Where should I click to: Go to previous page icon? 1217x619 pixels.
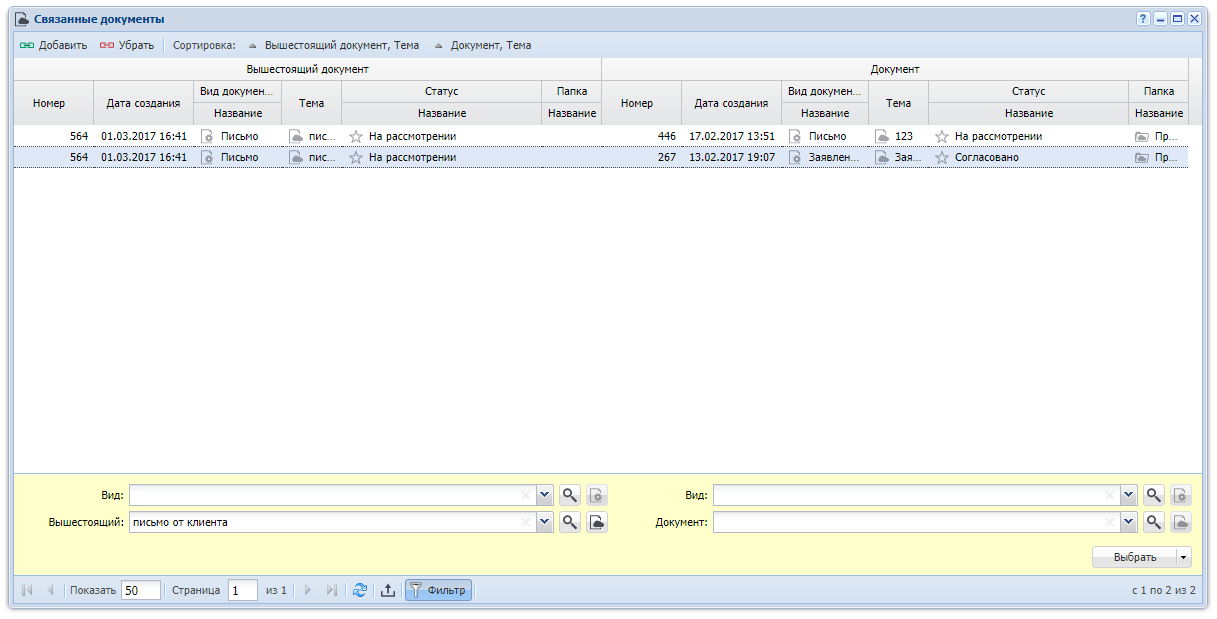(50, 590)
